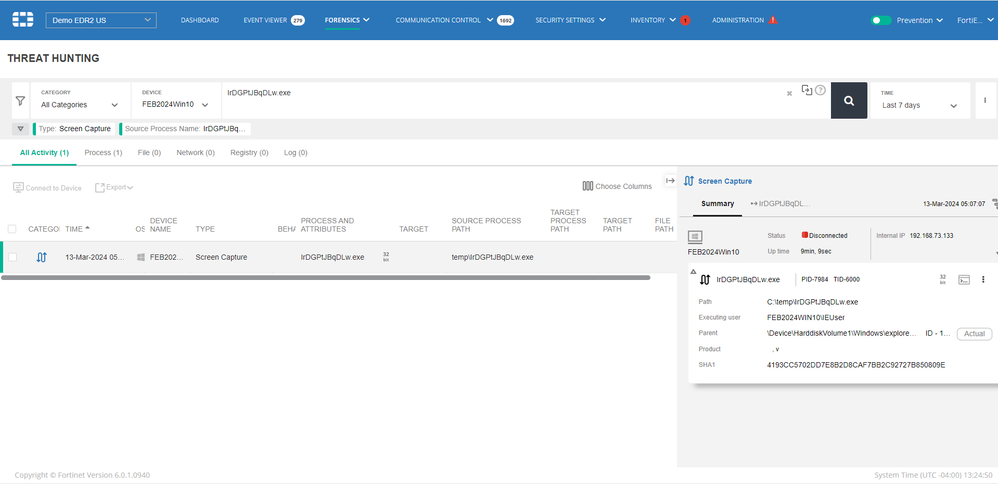Click the horizontal table scrollbar
The width and height of the screenshot is (998, 484).
(x=326, y=278)
